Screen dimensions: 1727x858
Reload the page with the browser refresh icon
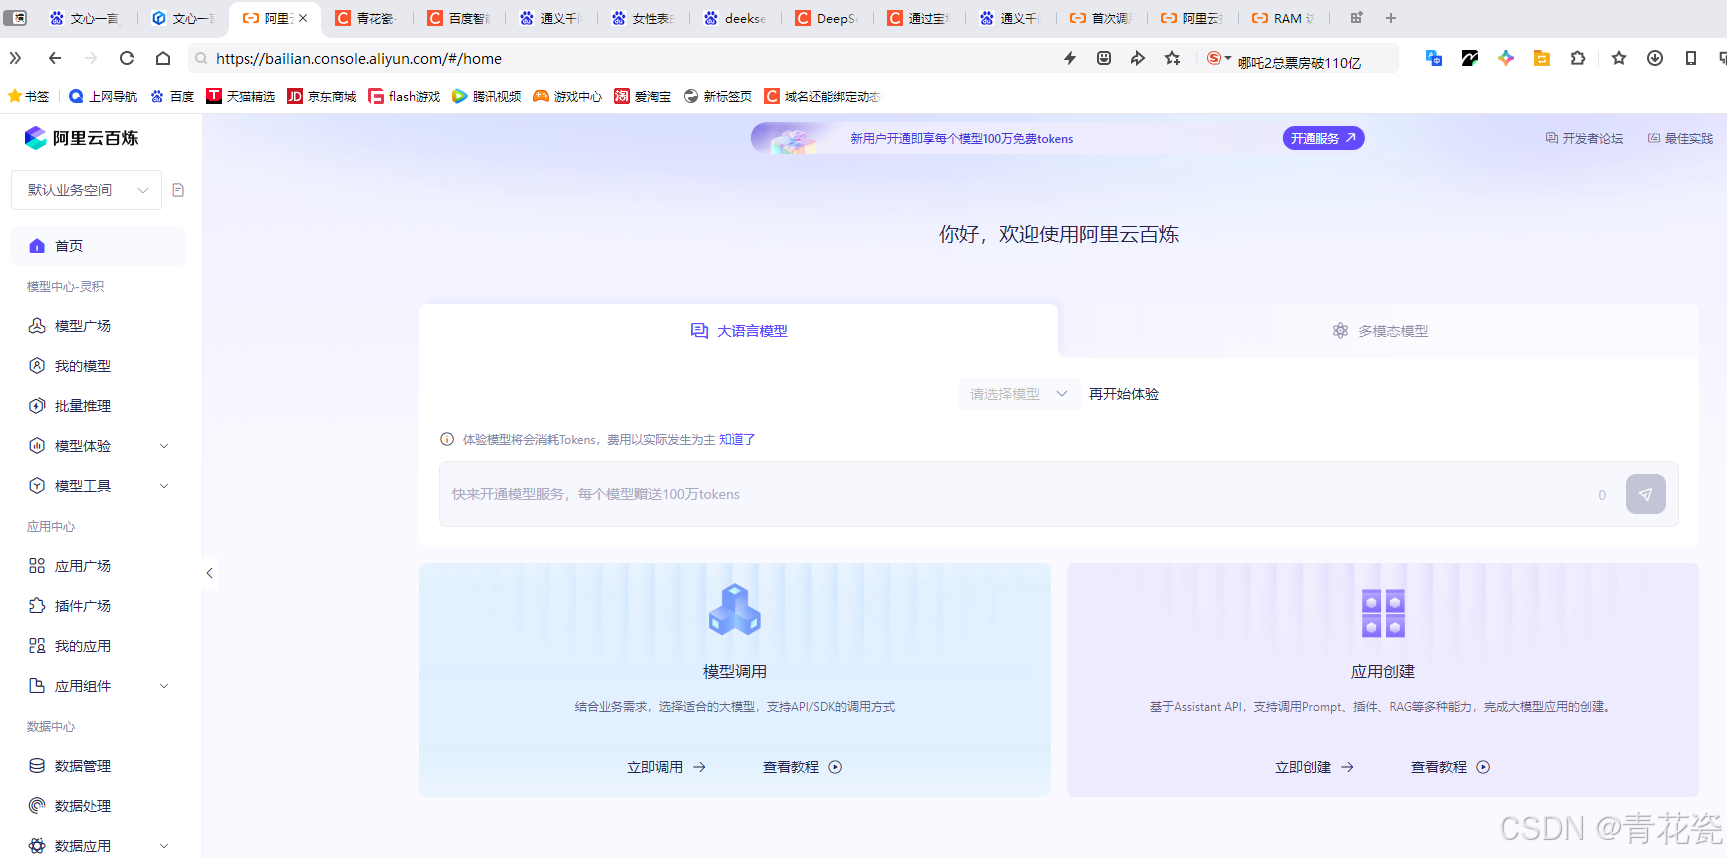pyautogui.click(x=126, y=58)
